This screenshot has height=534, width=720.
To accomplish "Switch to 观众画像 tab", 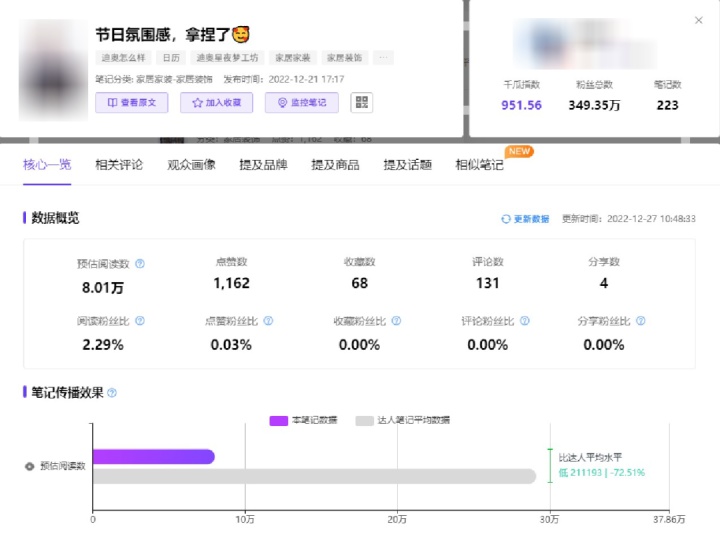I will click(191, 164).
